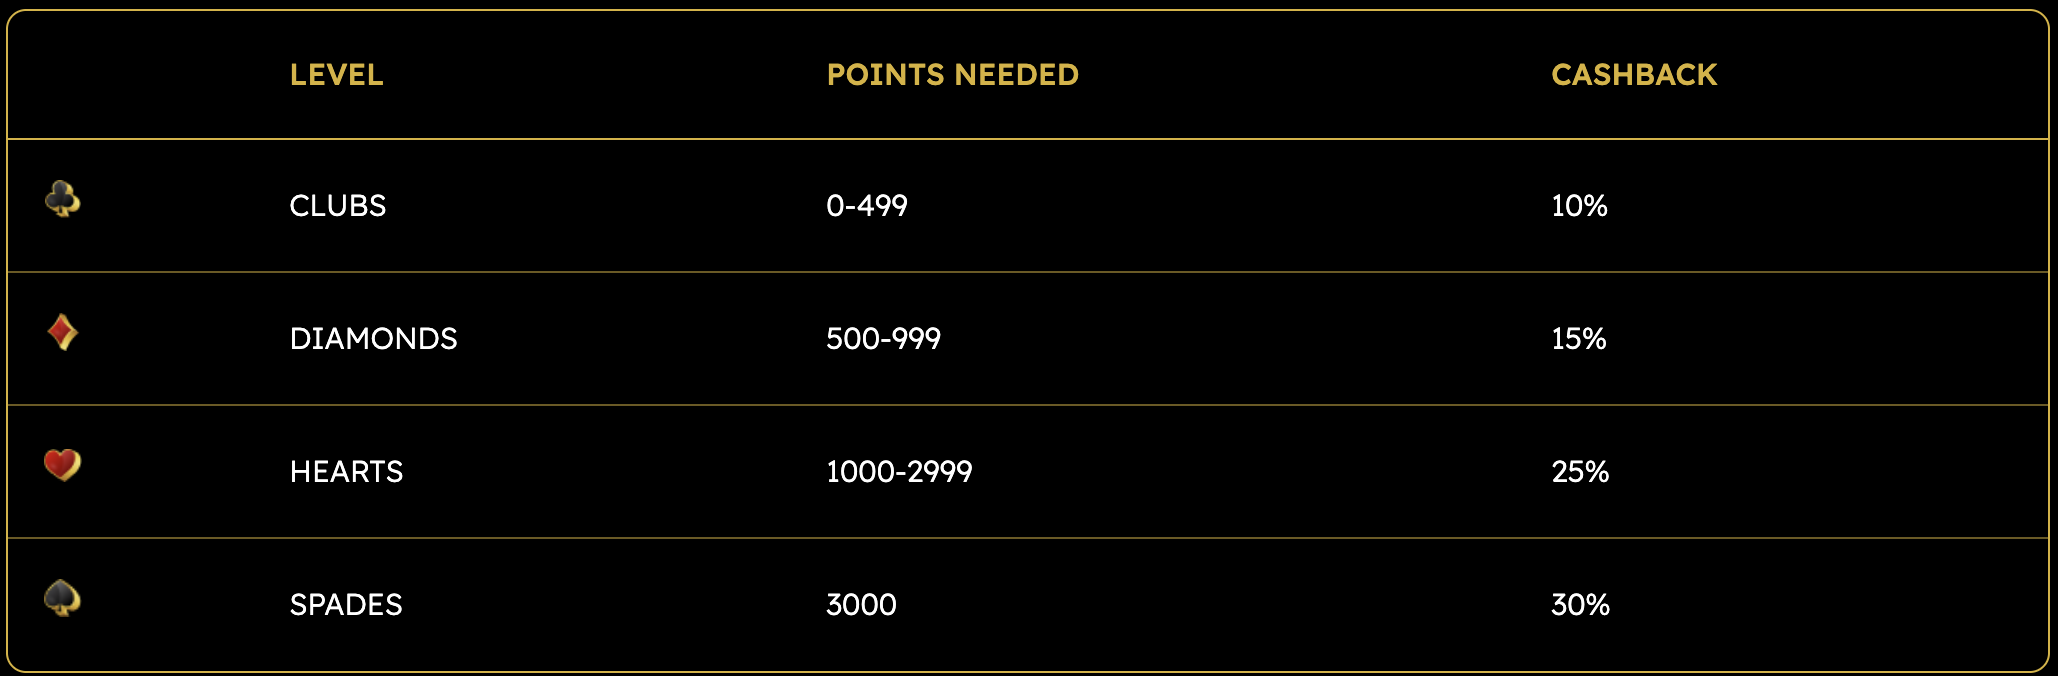Click the 0-499 points range
This screenshot has height=676, width=2058.
click(867, 206)
